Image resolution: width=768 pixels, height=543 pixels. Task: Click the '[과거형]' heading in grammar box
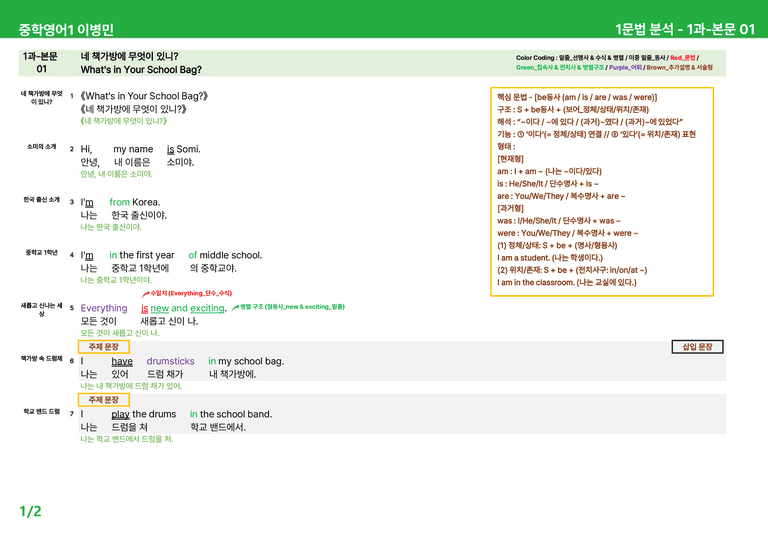[510, 209]
